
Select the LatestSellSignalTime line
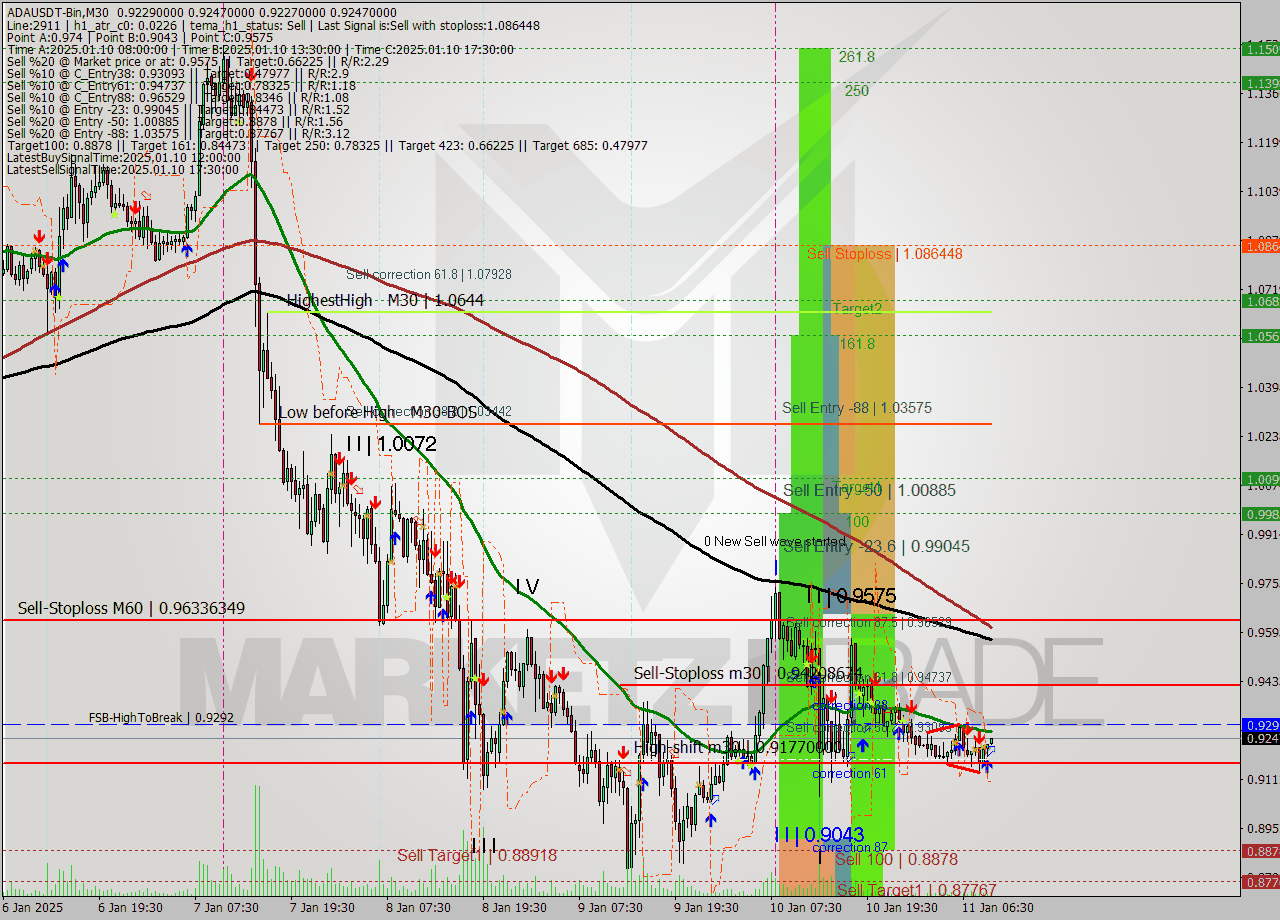tap(125, 170)
